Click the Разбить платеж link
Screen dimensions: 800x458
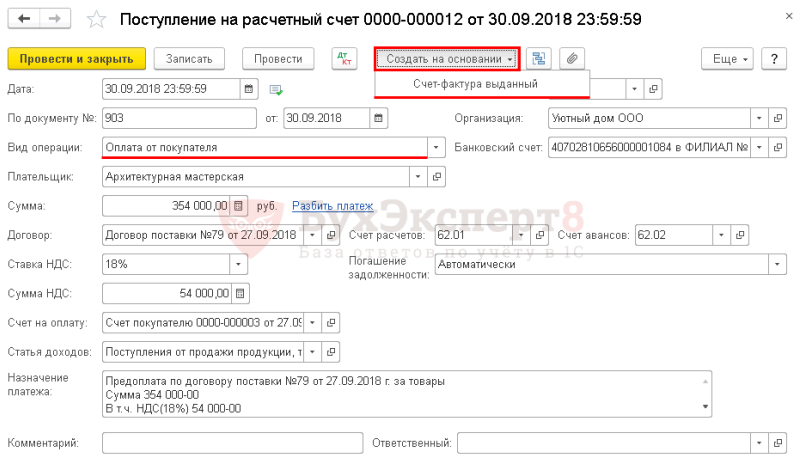pyautogui.click(x=333, y=206)
